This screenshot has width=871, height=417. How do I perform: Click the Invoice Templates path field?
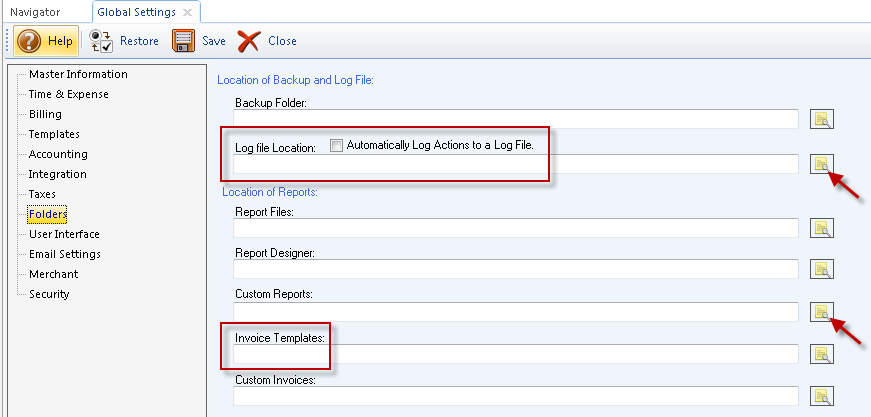coord(515,354)
